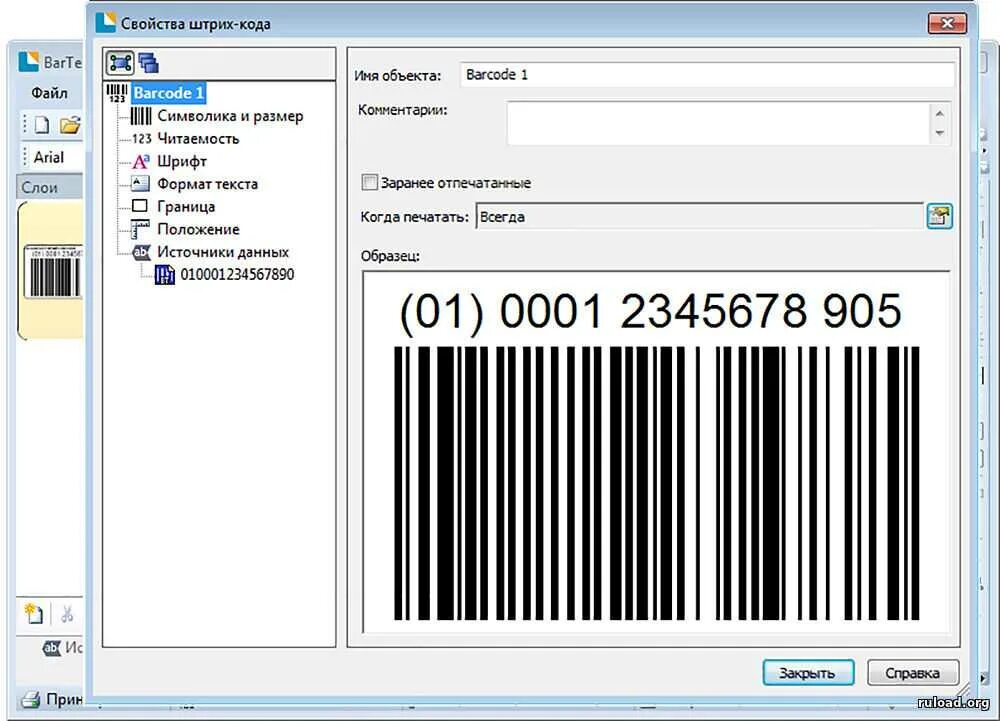Open the print condition editor icon
The image size is (1000, 721).
tap(939, 216)
